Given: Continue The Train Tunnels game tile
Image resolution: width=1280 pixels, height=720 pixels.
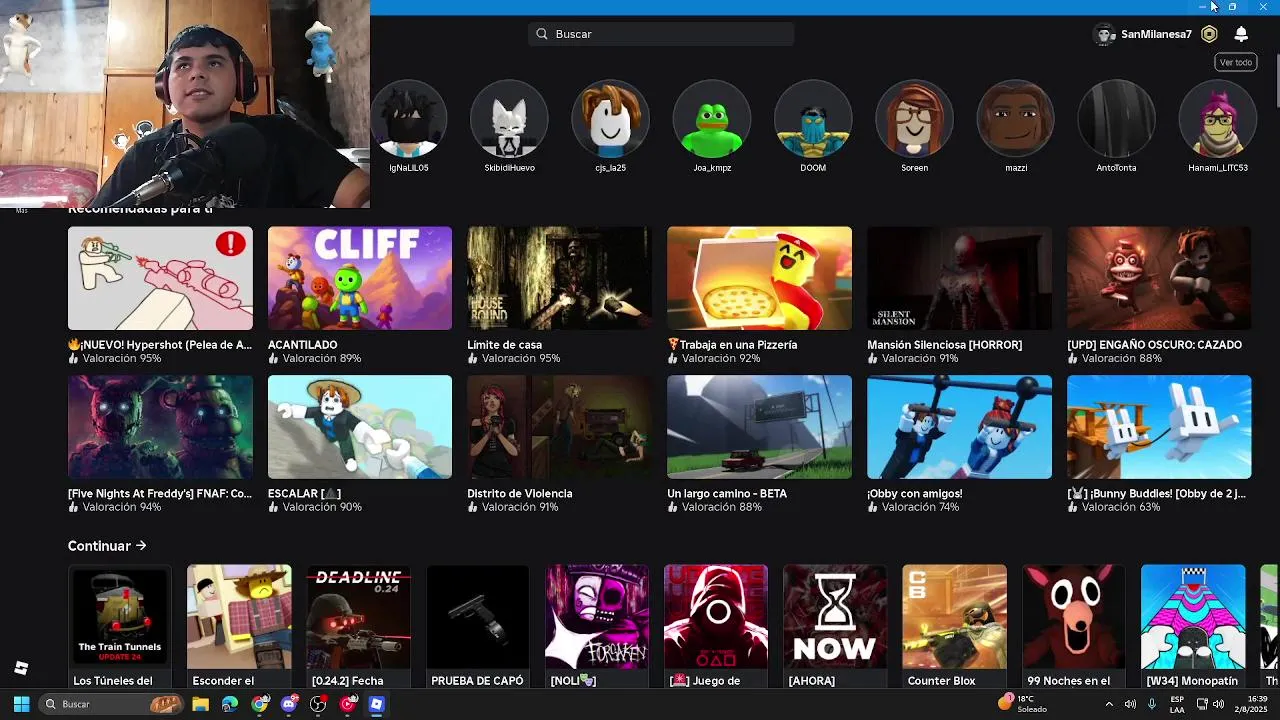Looking at the screenshot, I should coord(120,617).
